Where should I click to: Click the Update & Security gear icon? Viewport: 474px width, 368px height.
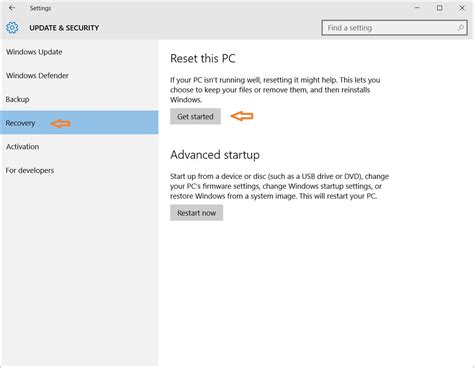[12, 28]
